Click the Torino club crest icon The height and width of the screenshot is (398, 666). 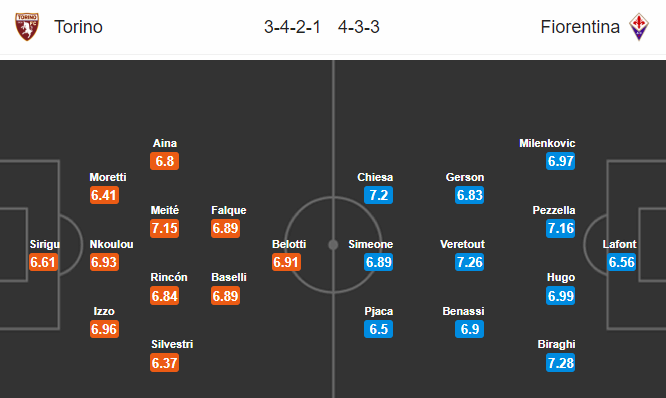27,26
